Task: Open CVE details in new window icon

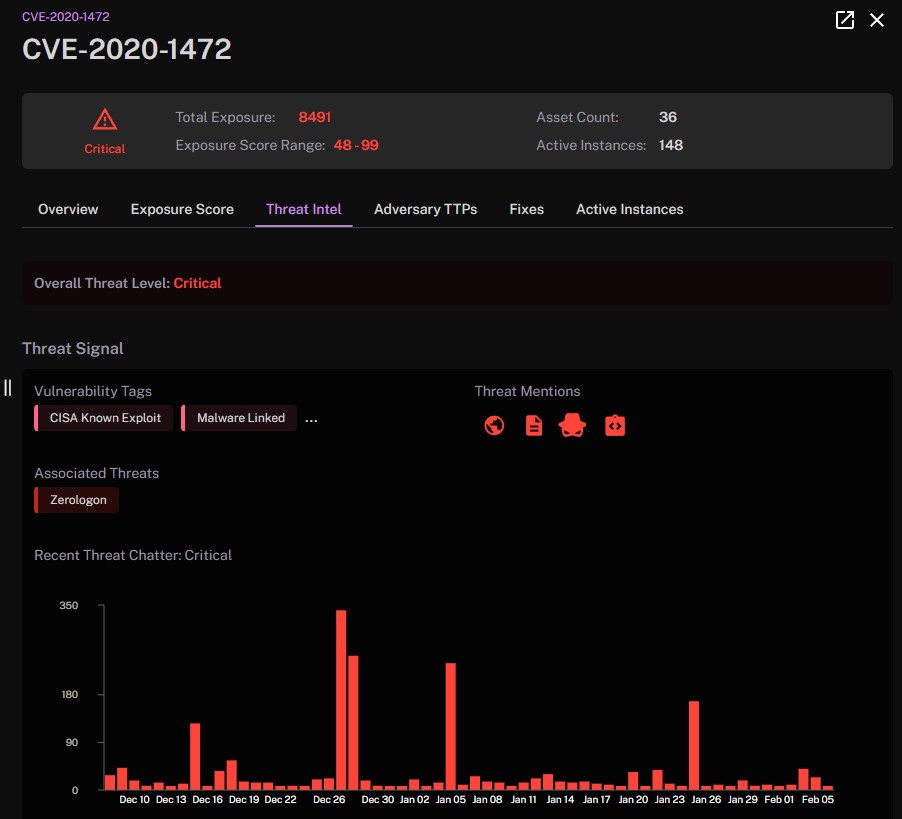Action: 844,20
